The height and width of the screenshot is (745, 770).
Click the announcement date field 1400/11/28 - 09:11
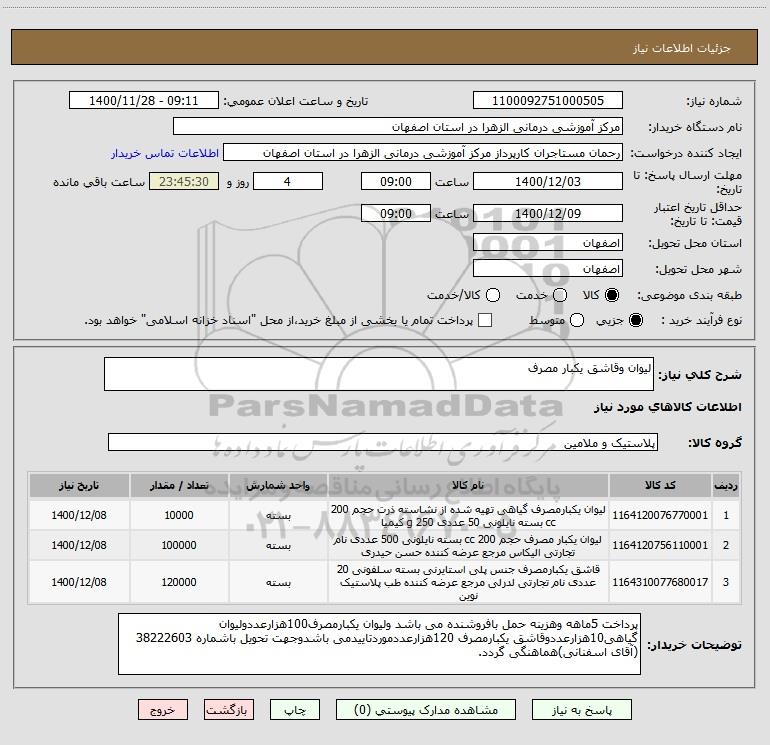point(144,101)
